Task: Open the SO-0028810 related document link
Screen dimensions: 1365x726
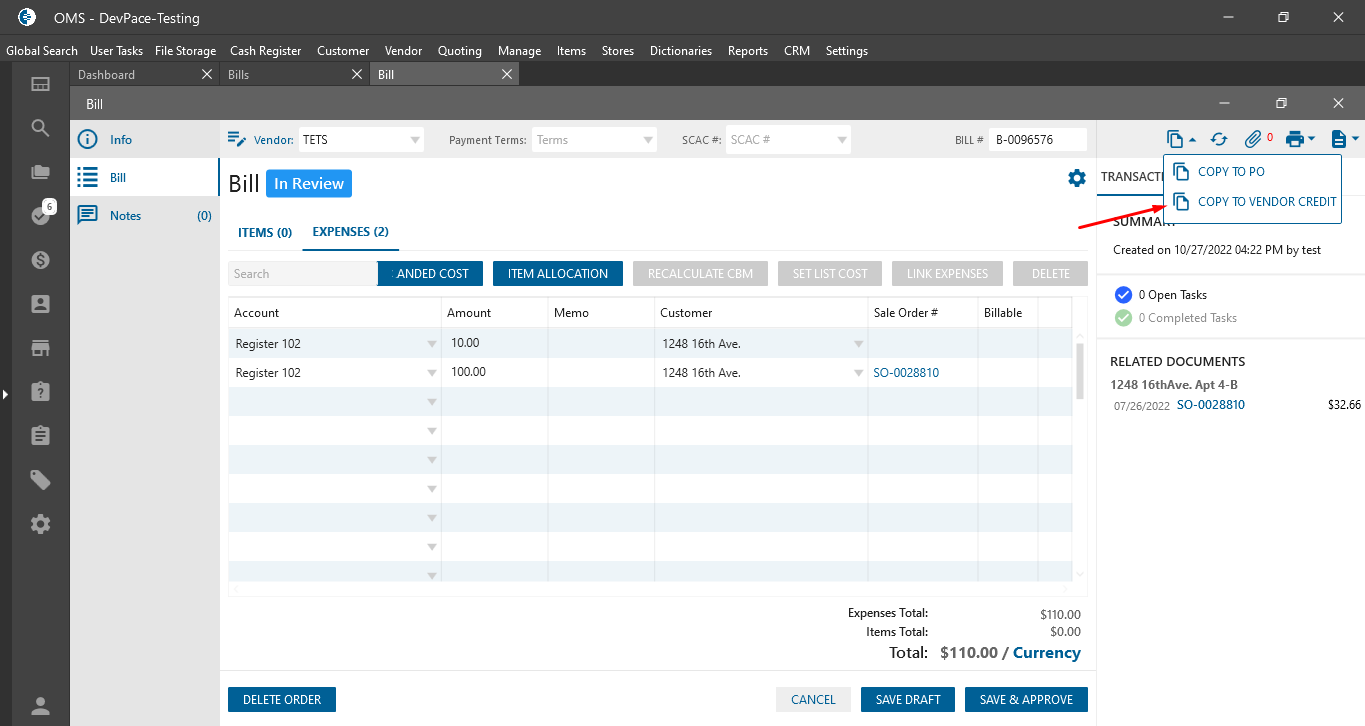Action: coord(1210,405)
